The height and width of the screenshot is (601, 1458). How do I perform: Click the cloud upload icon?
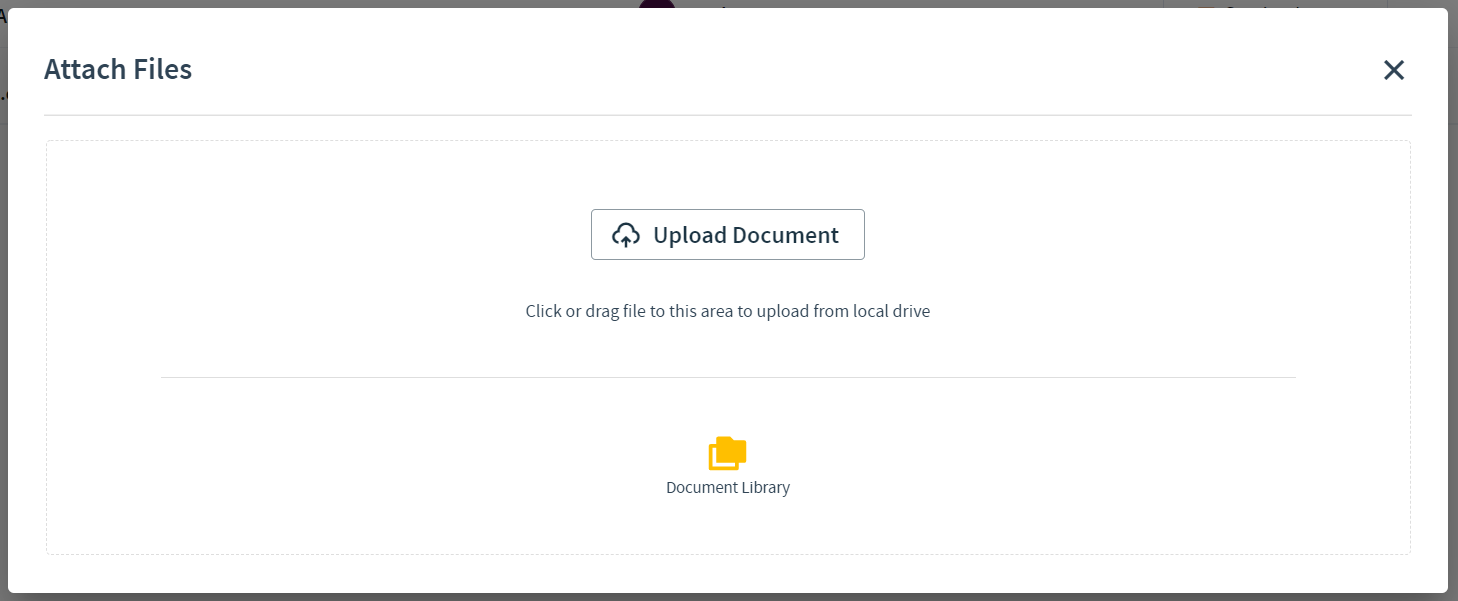click(626, 235)
